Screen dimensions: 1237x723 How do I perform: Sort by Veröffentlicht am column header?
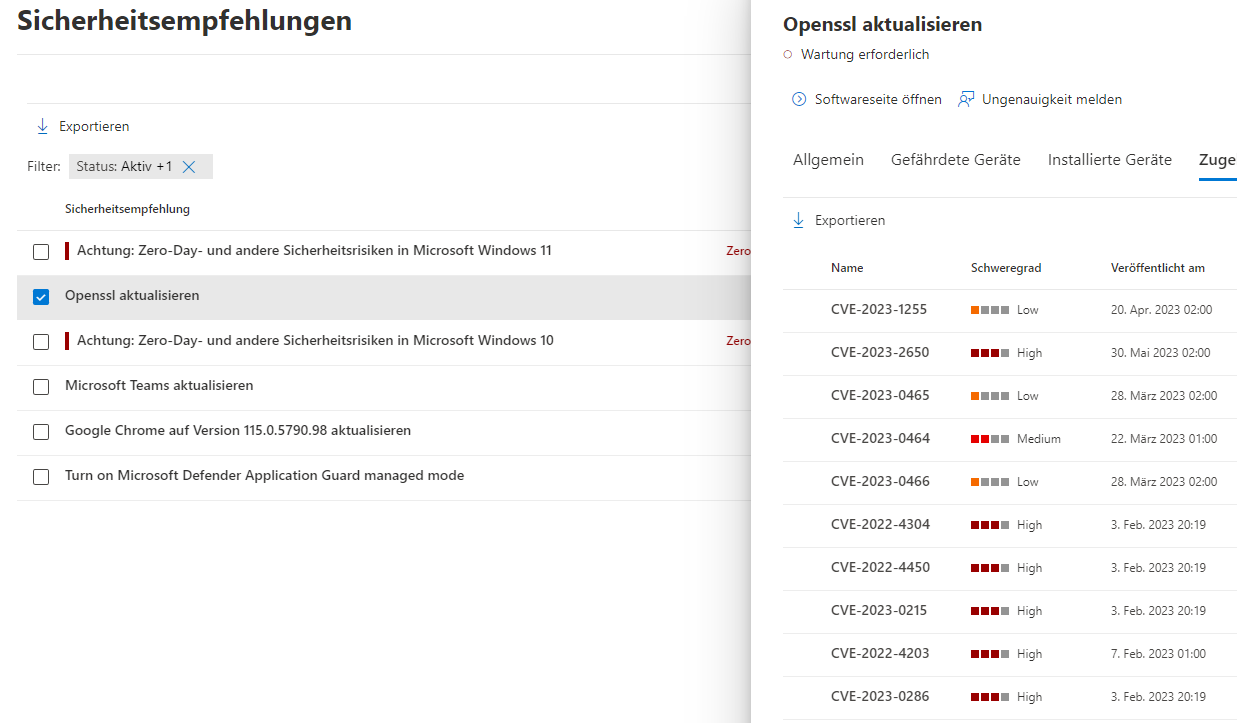[x=1157, y=268]
